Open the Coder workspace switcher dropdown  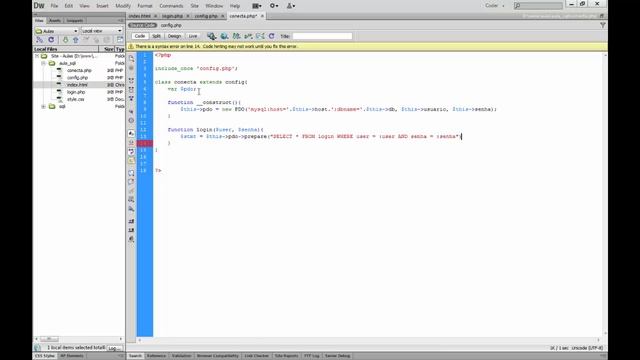pos(494,6)
